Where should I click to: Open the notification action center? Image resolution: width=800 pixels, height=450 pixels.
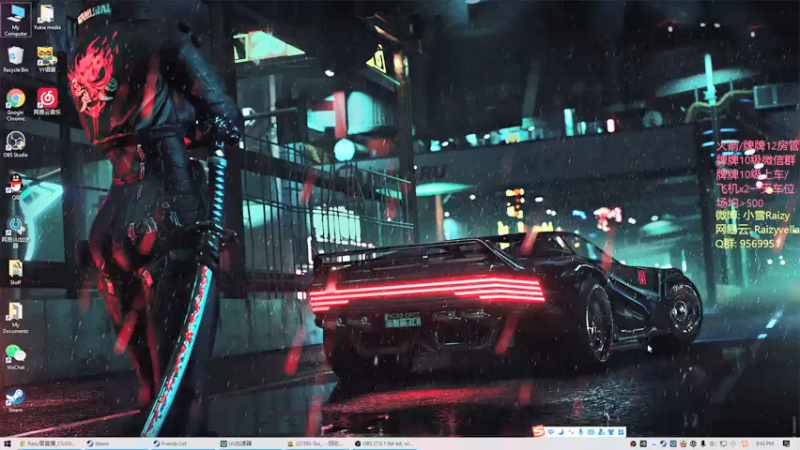786,444
